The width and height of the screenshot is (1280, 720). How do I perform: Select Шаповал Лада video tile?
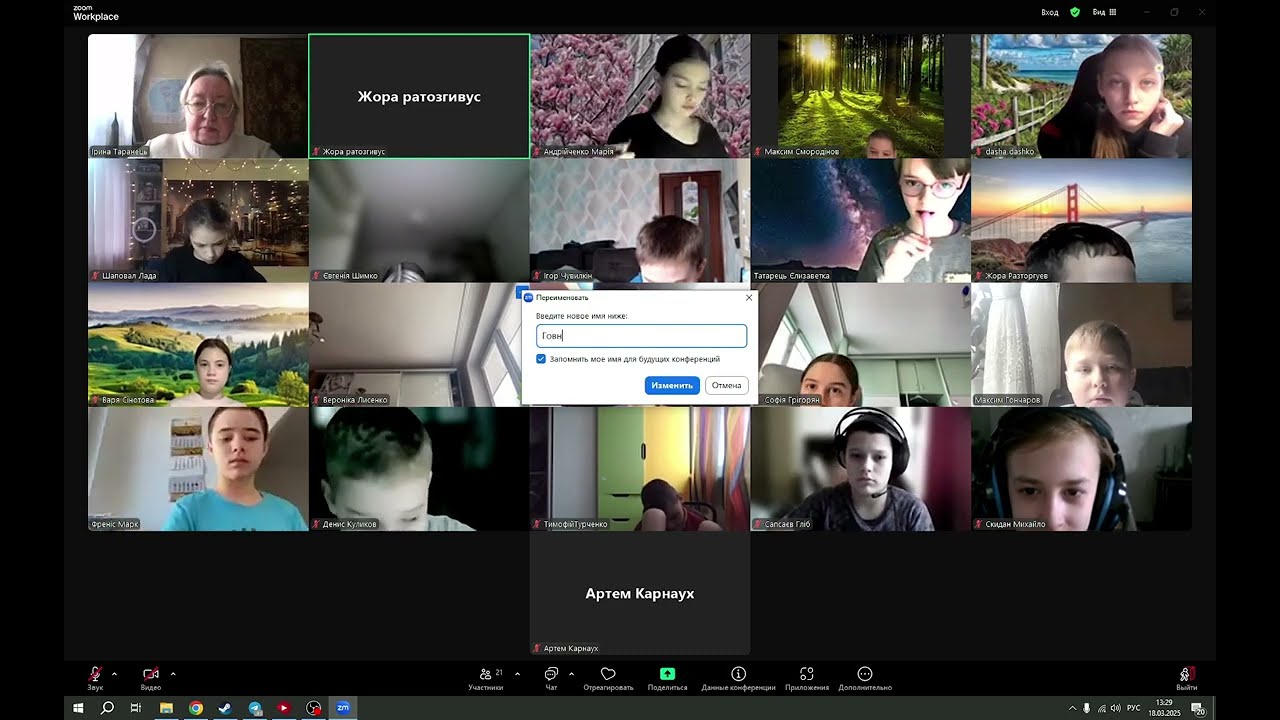coord(198,220)
